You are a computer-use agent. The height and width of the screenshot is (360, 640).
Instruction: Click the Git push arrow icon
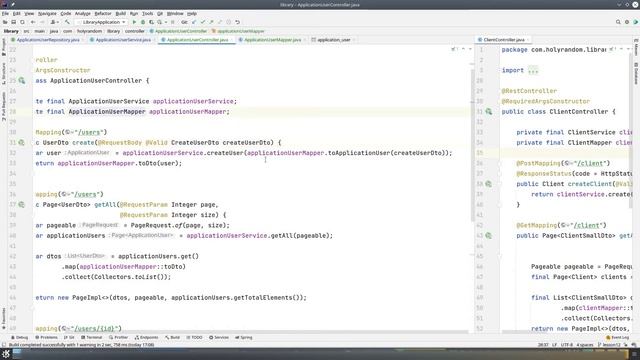click(x=211, y=22)
